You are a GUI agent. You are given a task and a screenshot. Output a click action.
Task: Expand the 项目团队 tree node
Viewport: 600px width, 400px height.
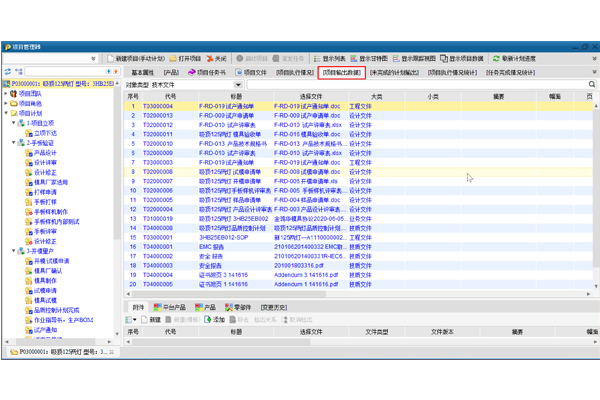[x=6, y=93]
